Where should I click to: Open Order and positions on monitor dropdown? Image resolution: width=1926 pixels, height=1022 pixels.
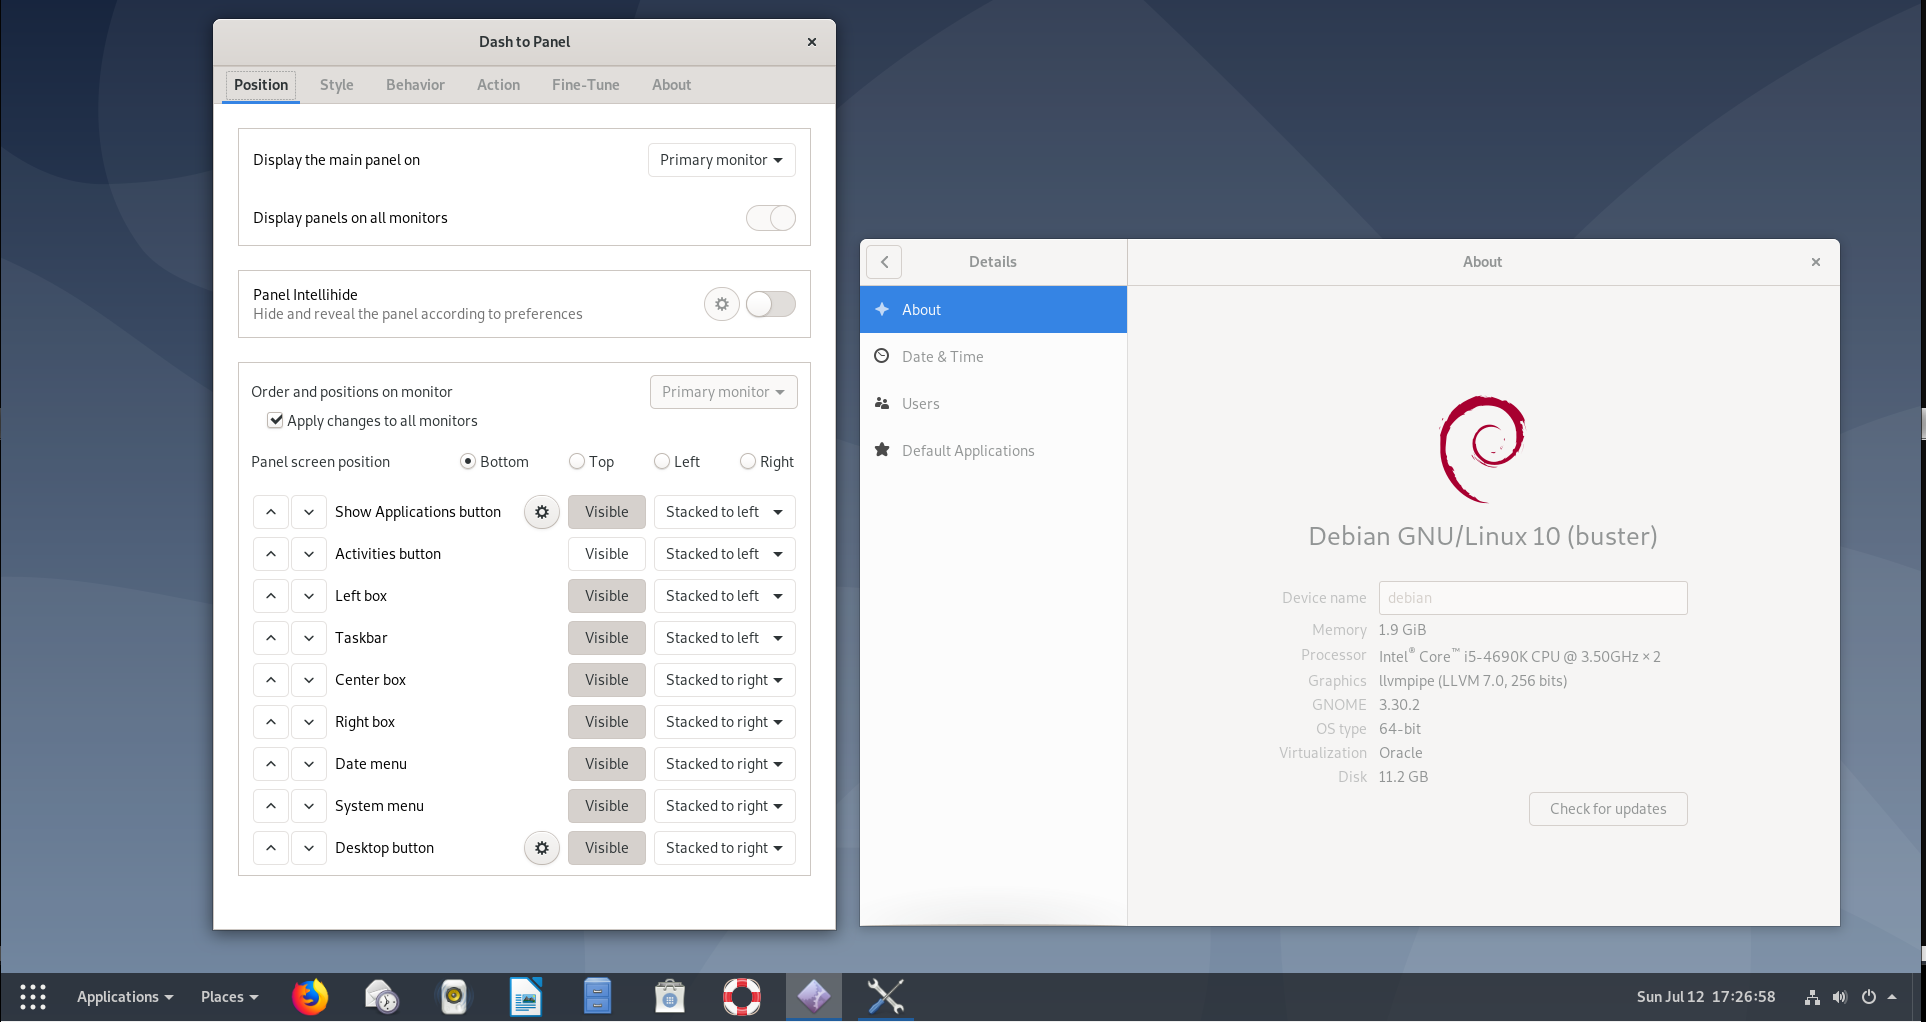pos(724,392)
